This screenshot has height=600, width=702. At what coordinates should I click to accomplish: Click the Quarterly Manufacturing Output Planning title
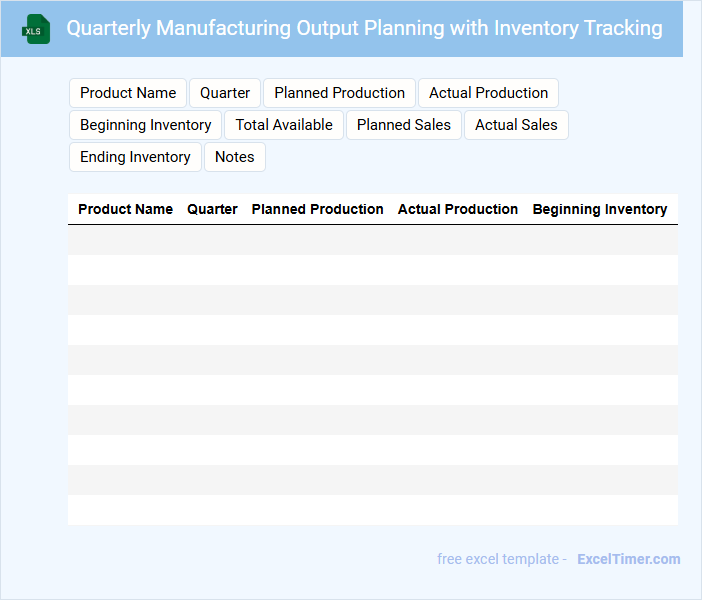coord(364,28)
